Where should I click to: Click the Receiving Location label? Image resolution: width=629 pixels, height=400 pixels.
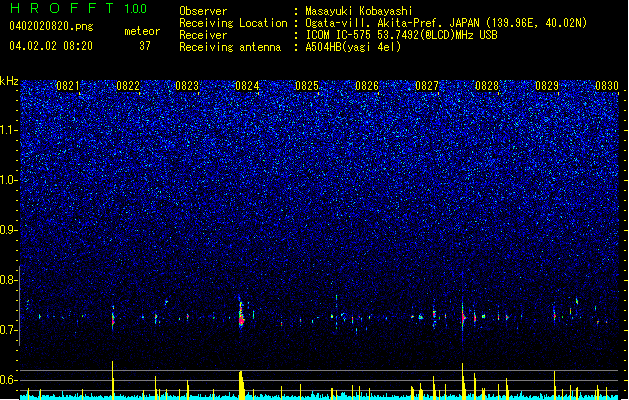[x=233, y=23]
